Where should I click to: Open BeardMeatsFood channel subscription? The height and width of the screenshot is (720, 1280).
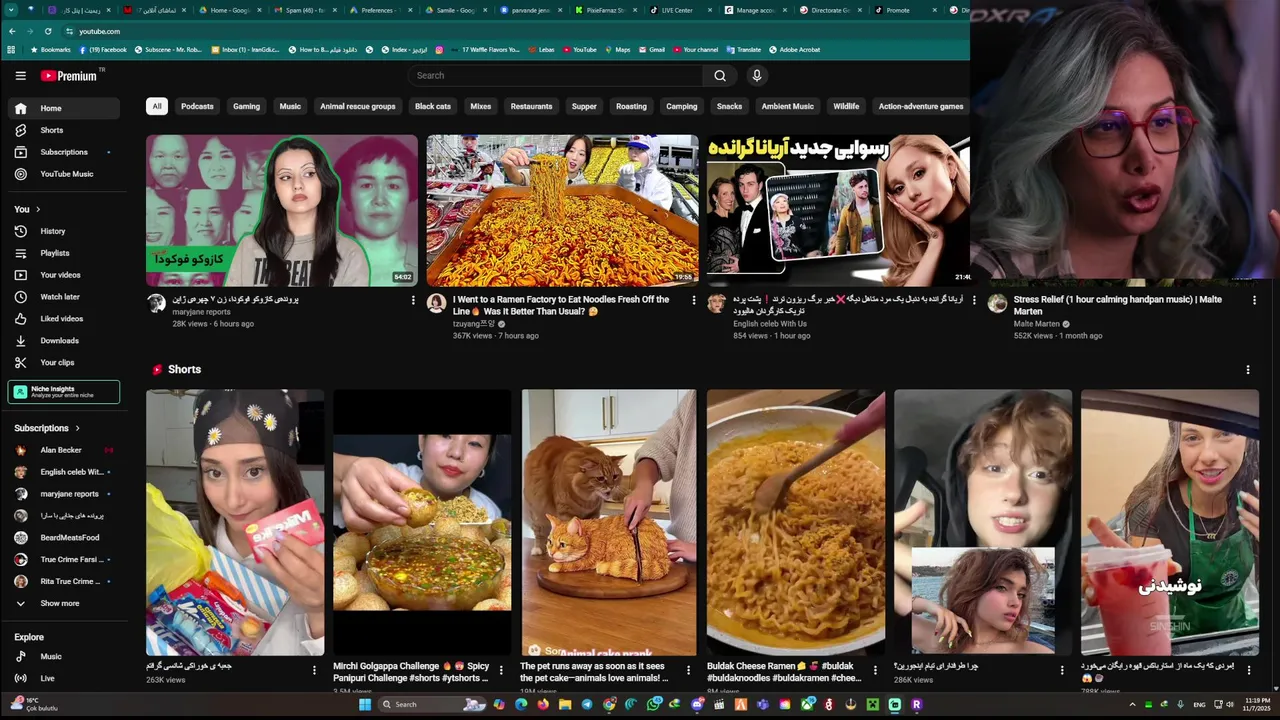(64, 538)
